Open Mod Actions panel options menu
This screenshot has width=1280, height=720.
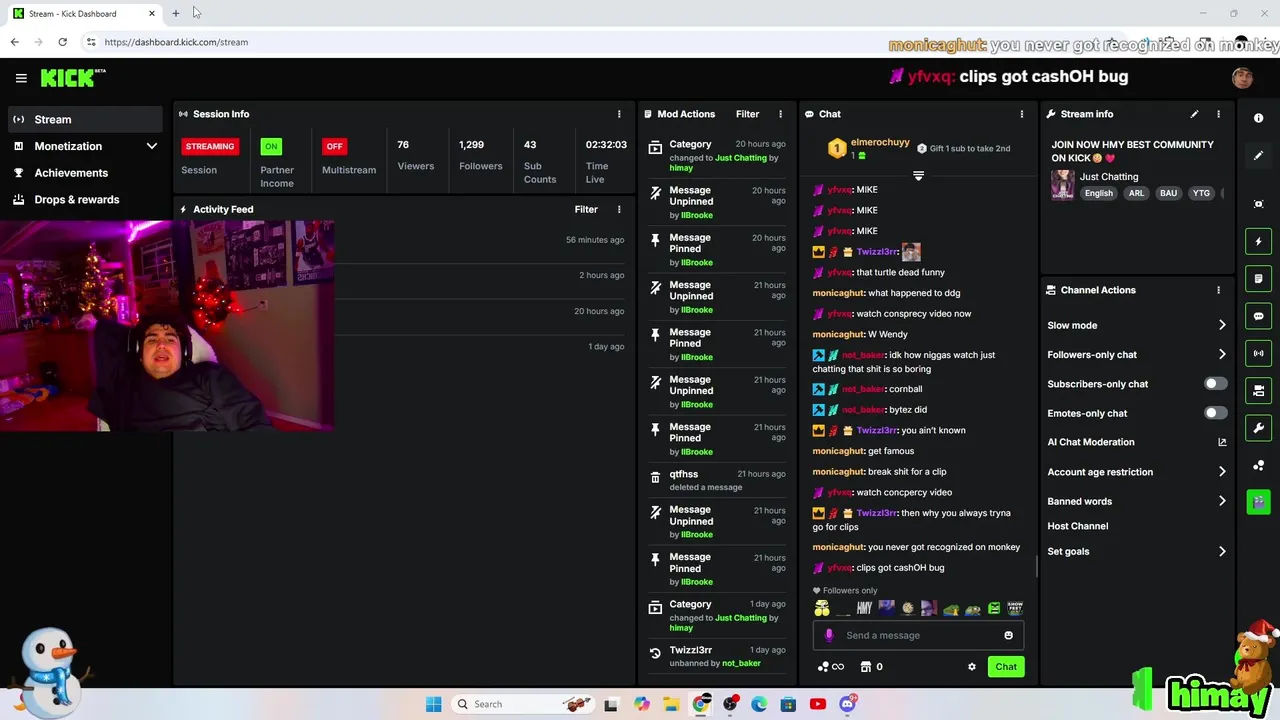[x=780, y=114]
